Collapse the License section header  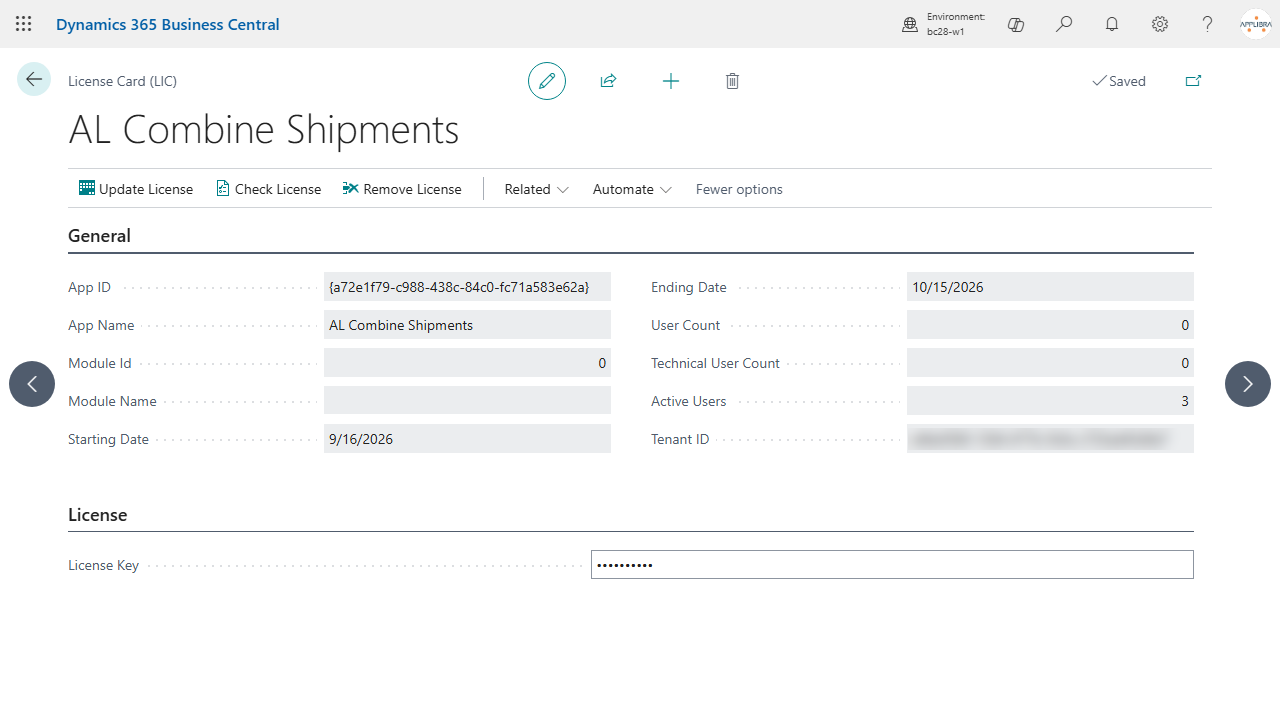pos(97,515)
